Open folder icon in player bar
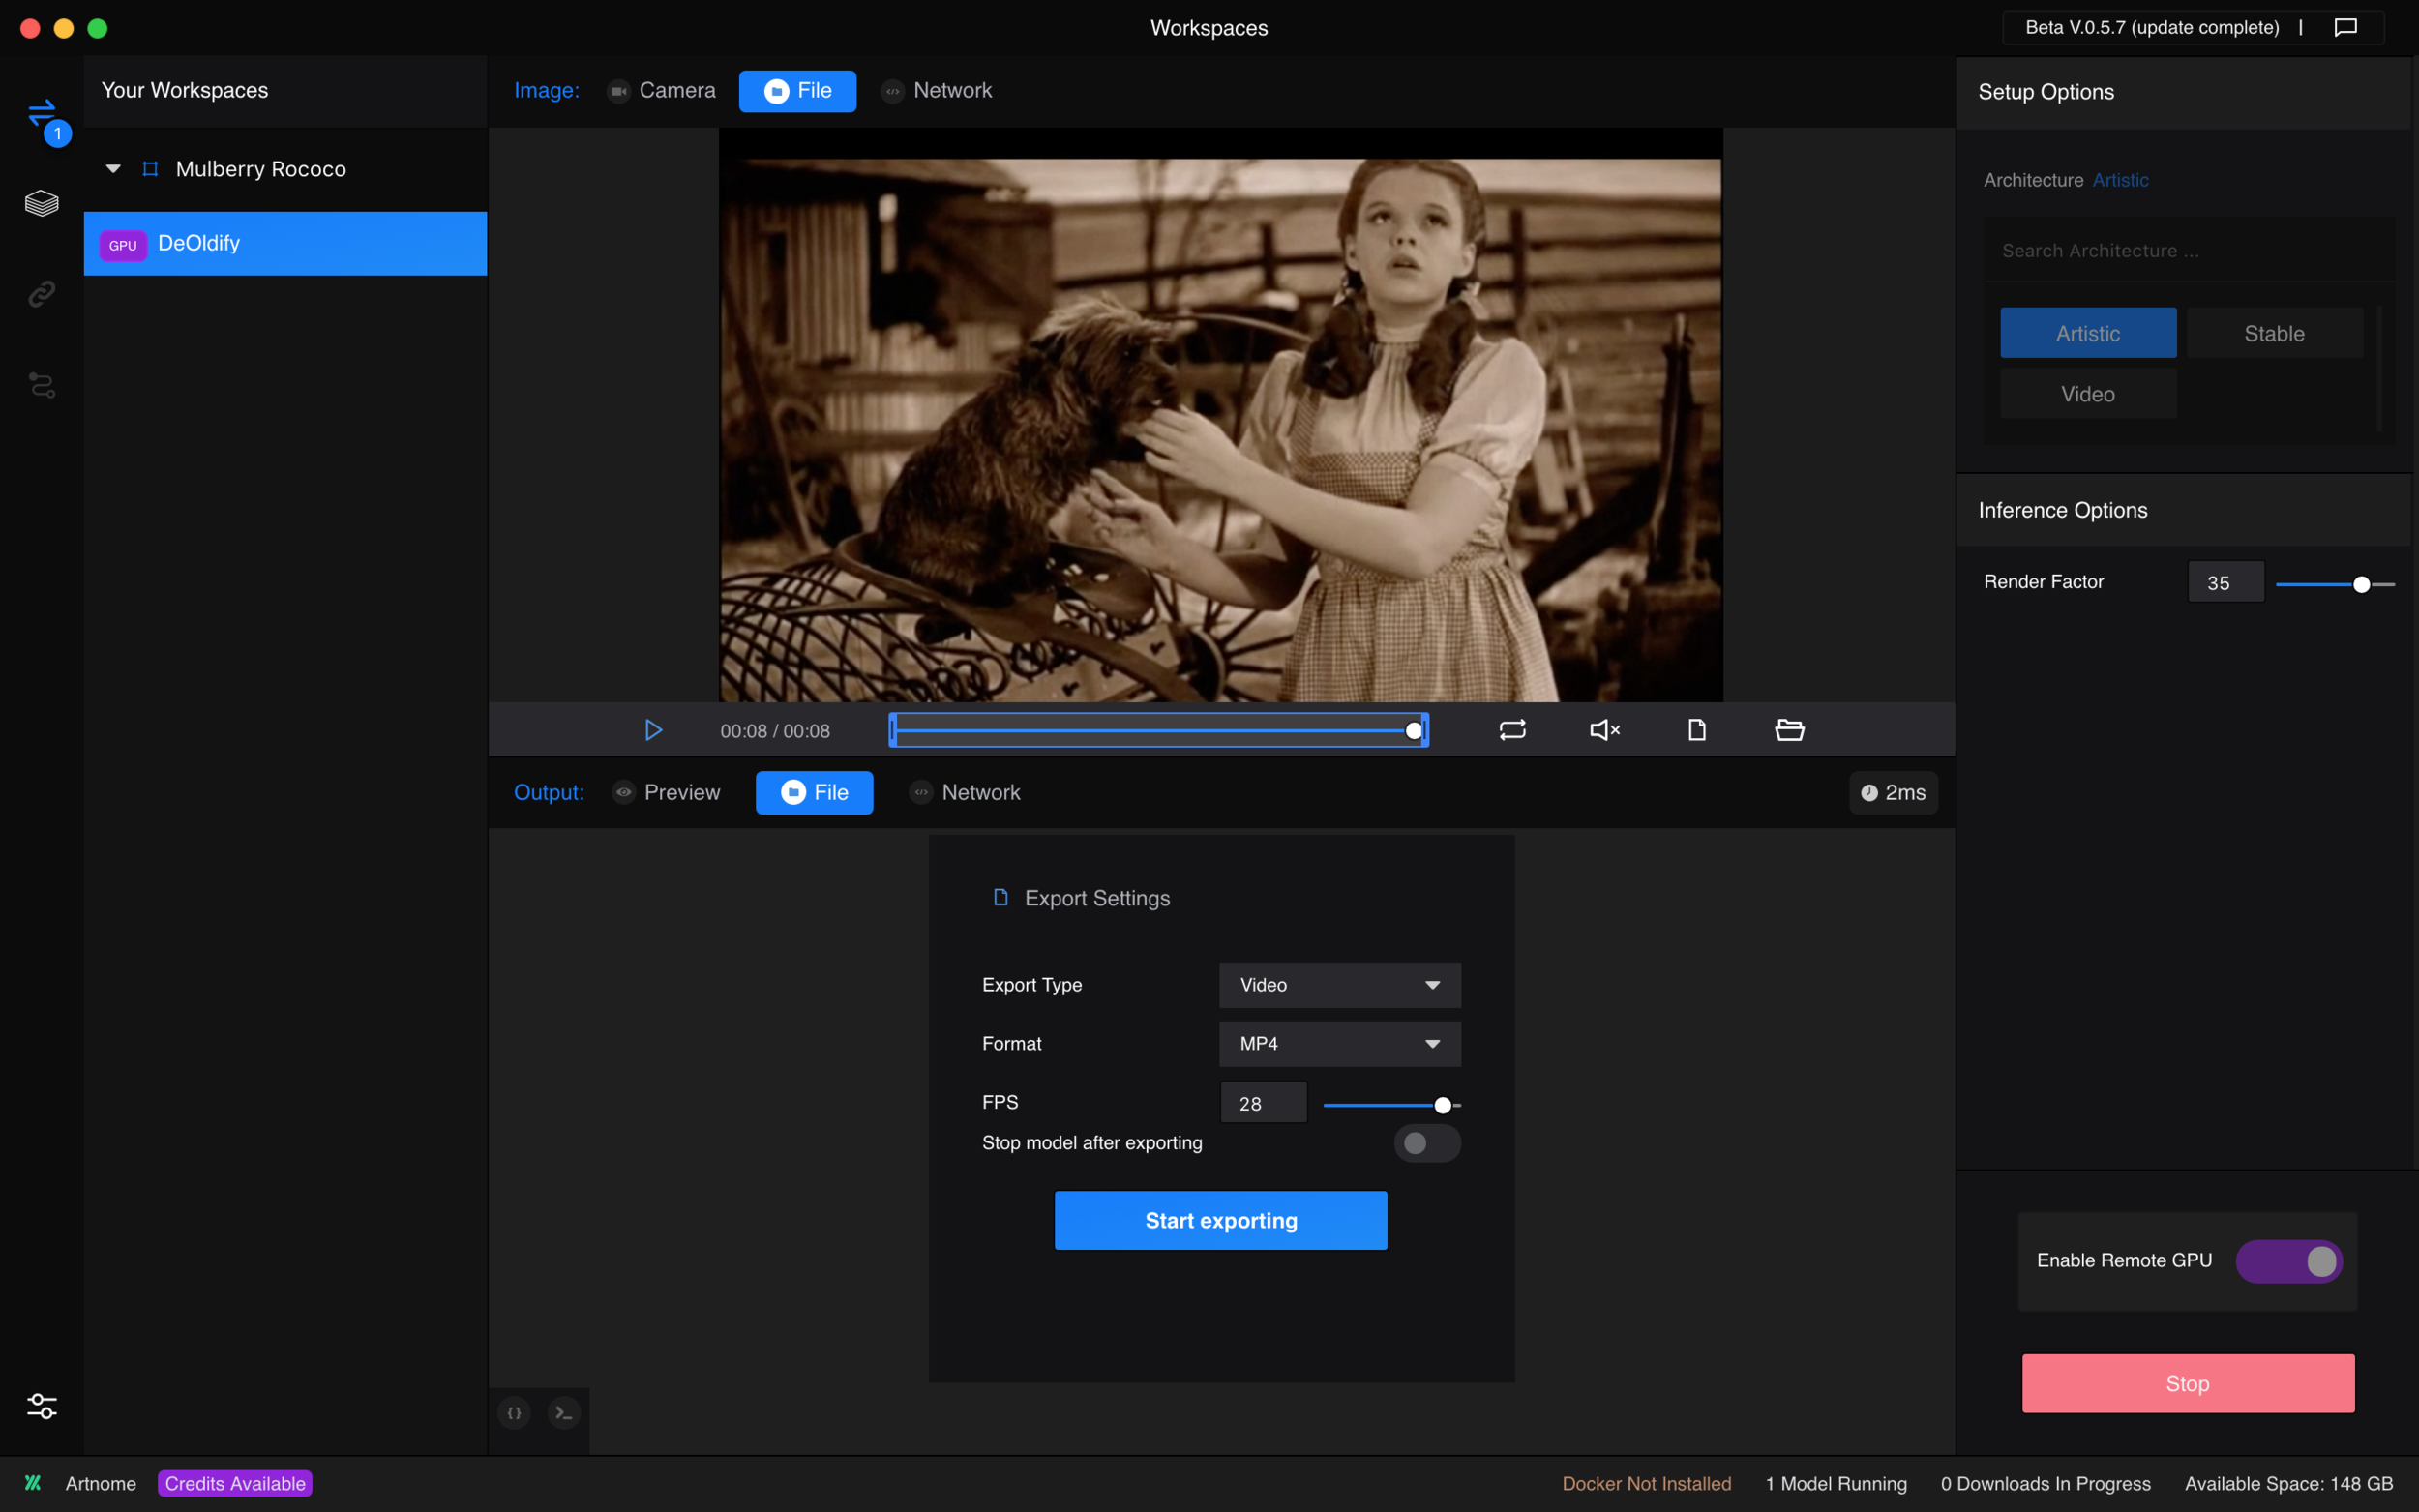Screen dimensions: 2419x1512 tap(1789, 730)
